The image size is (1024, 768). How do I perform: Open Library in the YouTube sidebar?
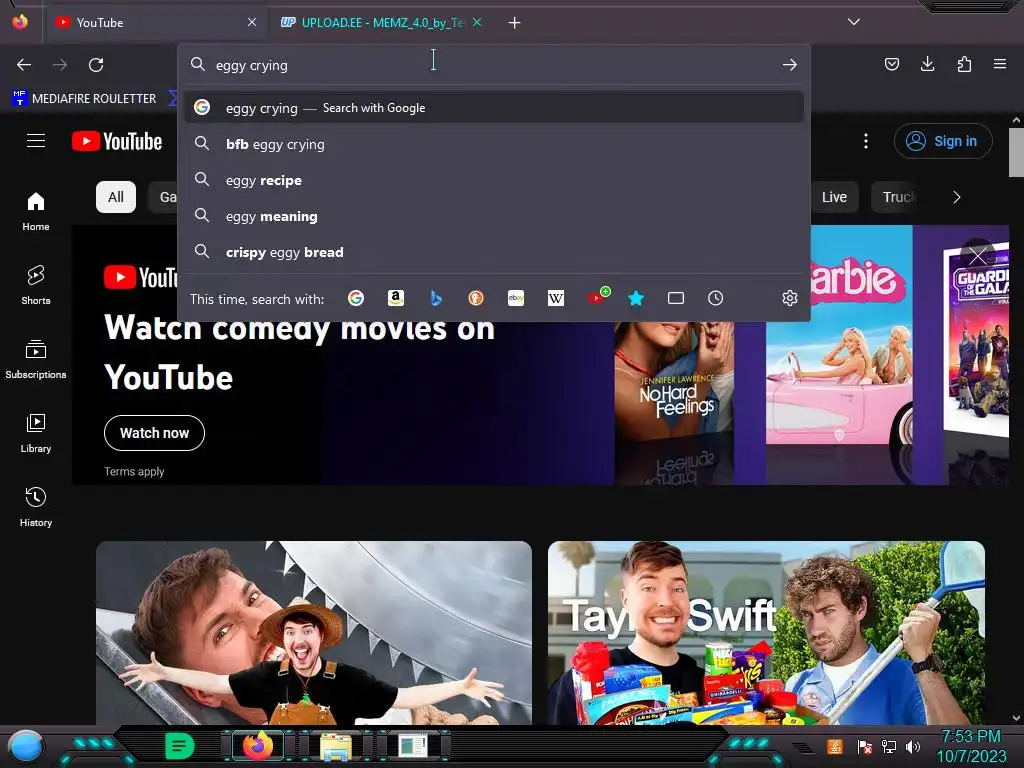[36, 434]
